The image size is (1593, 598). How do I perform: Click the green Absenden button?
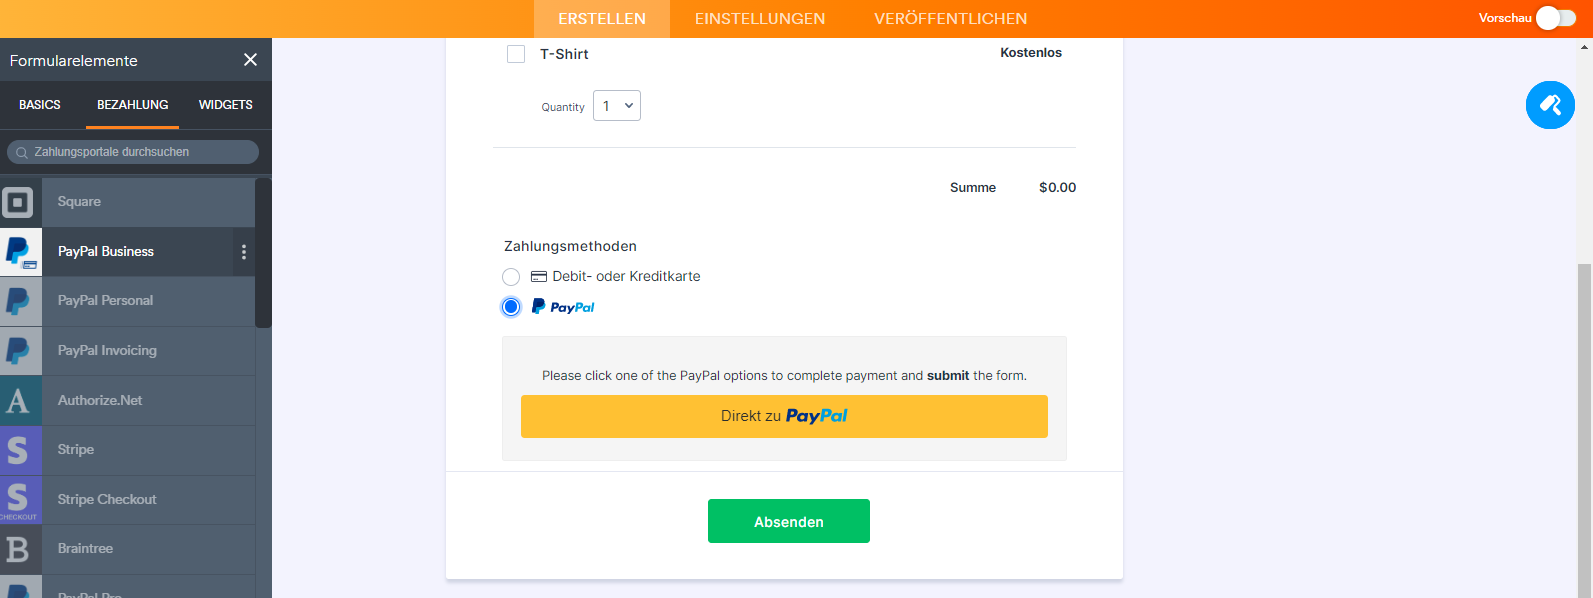pos(788,521)
